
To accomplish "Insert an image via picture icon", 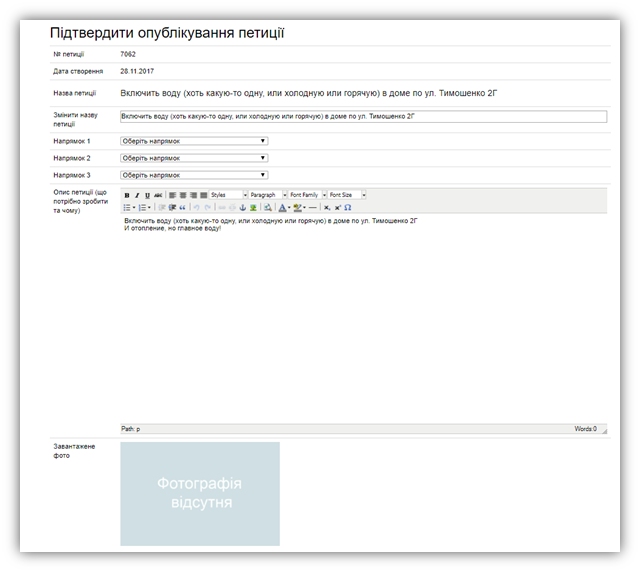I will pyautogui.click(x=253, y=207).
